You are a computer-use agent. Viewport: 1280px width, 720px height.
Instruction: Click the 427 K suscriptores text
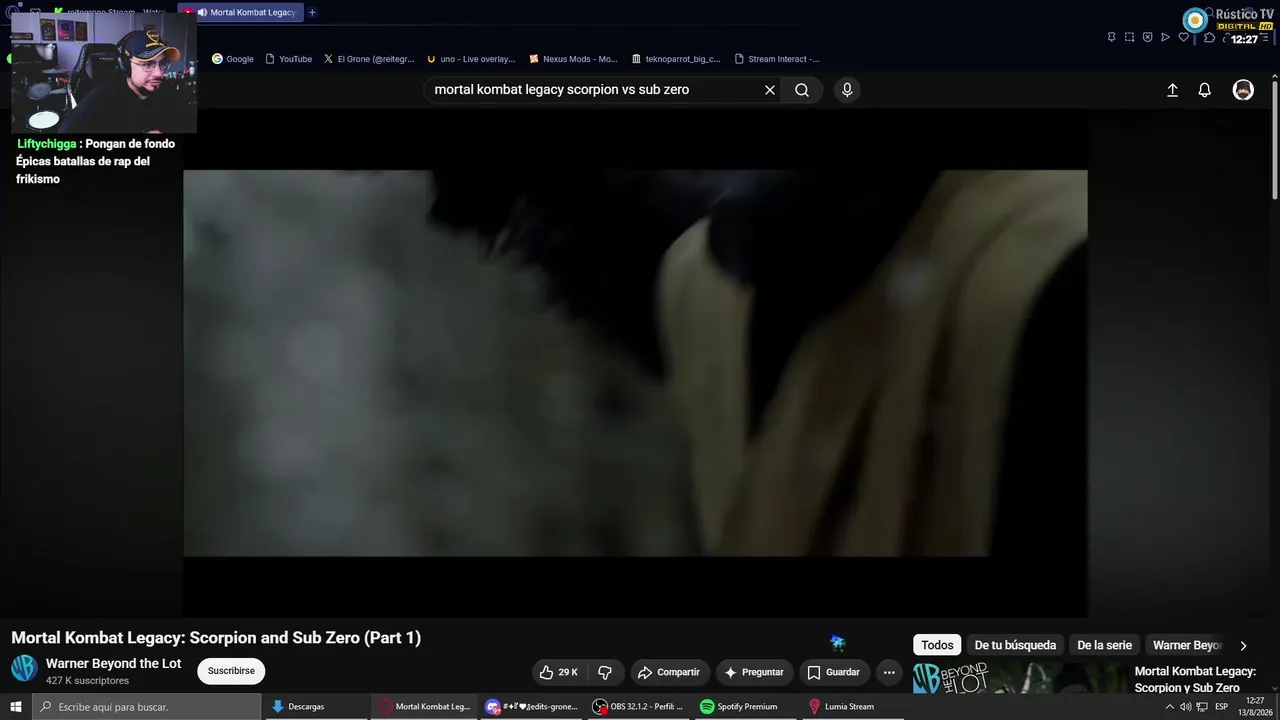point(88,681)
